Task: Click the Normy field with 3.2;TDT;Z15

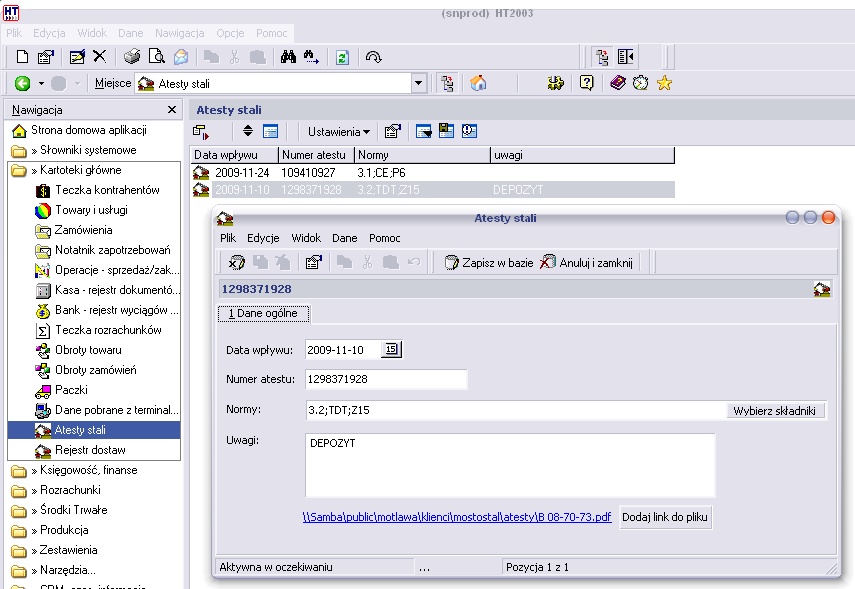Action: click(x=515, y=411)
